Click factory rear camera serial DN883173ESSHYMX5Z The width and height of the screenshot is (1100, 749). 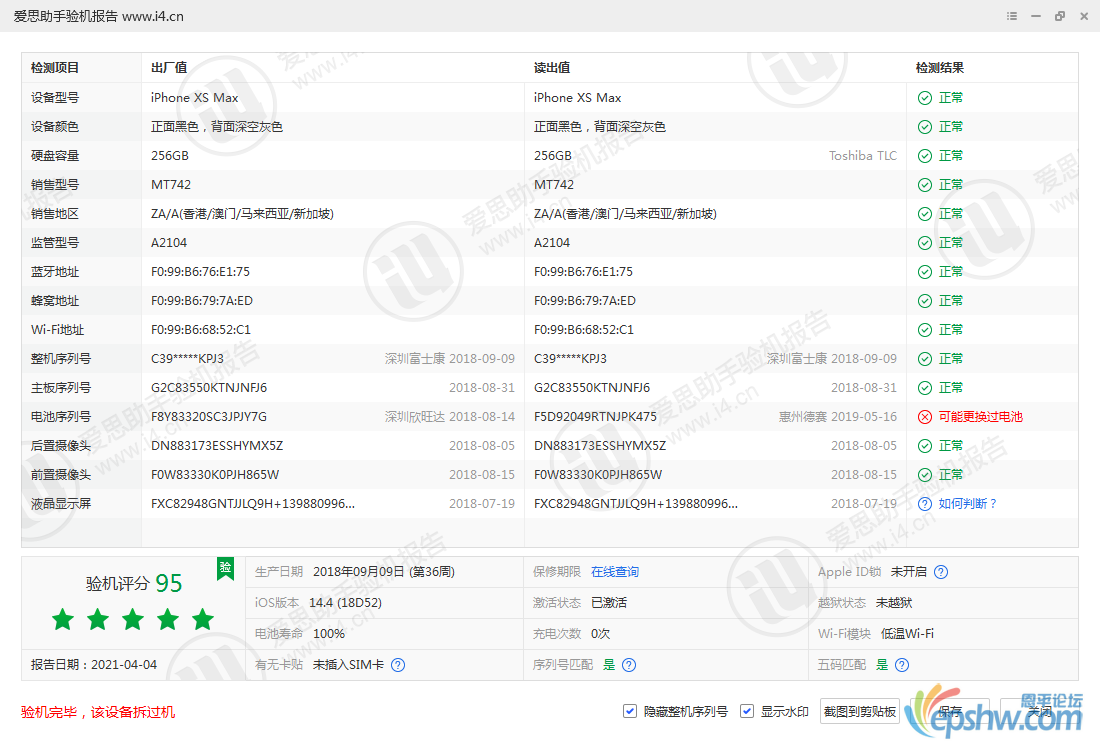click(x=217, y=446)
